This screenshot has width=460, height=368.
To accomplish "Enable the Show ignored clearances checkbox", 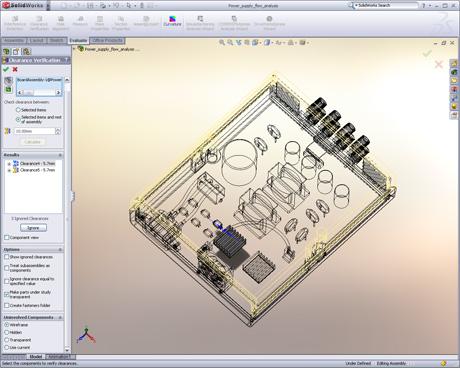I will point(6,257).
